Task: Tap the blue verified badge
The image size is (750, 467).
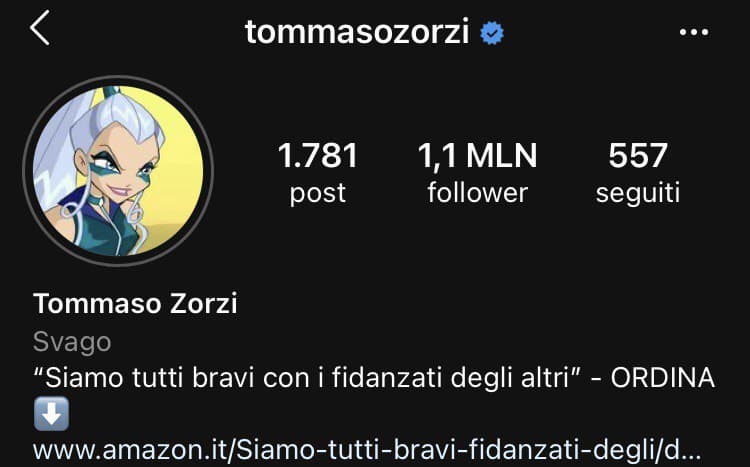Action: coord(492,33)
